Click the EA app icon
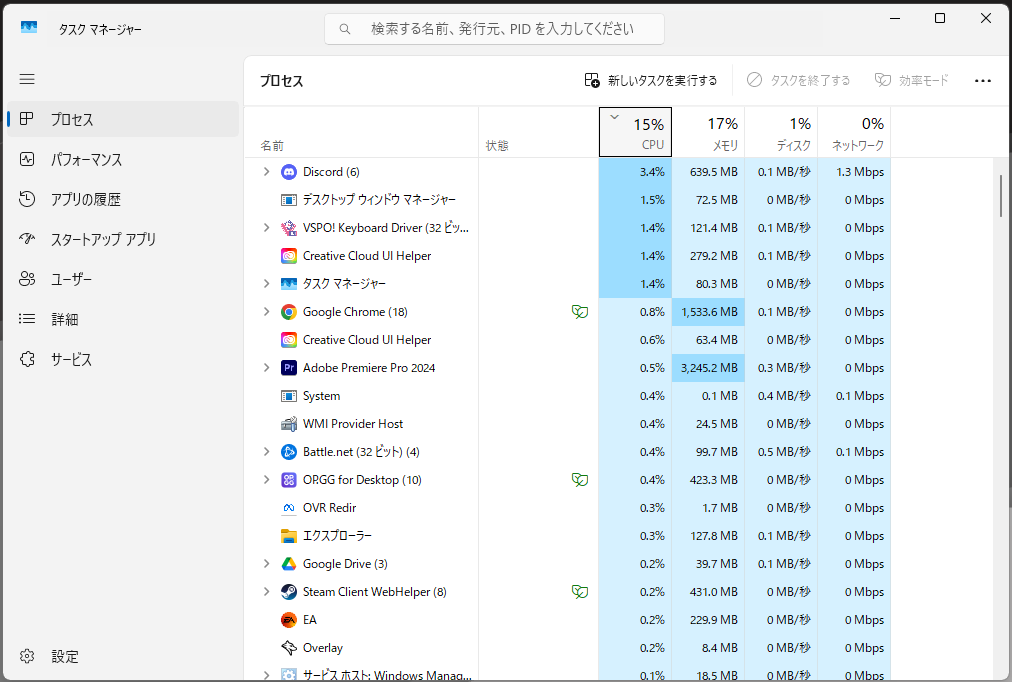 (x=289, y=620)
